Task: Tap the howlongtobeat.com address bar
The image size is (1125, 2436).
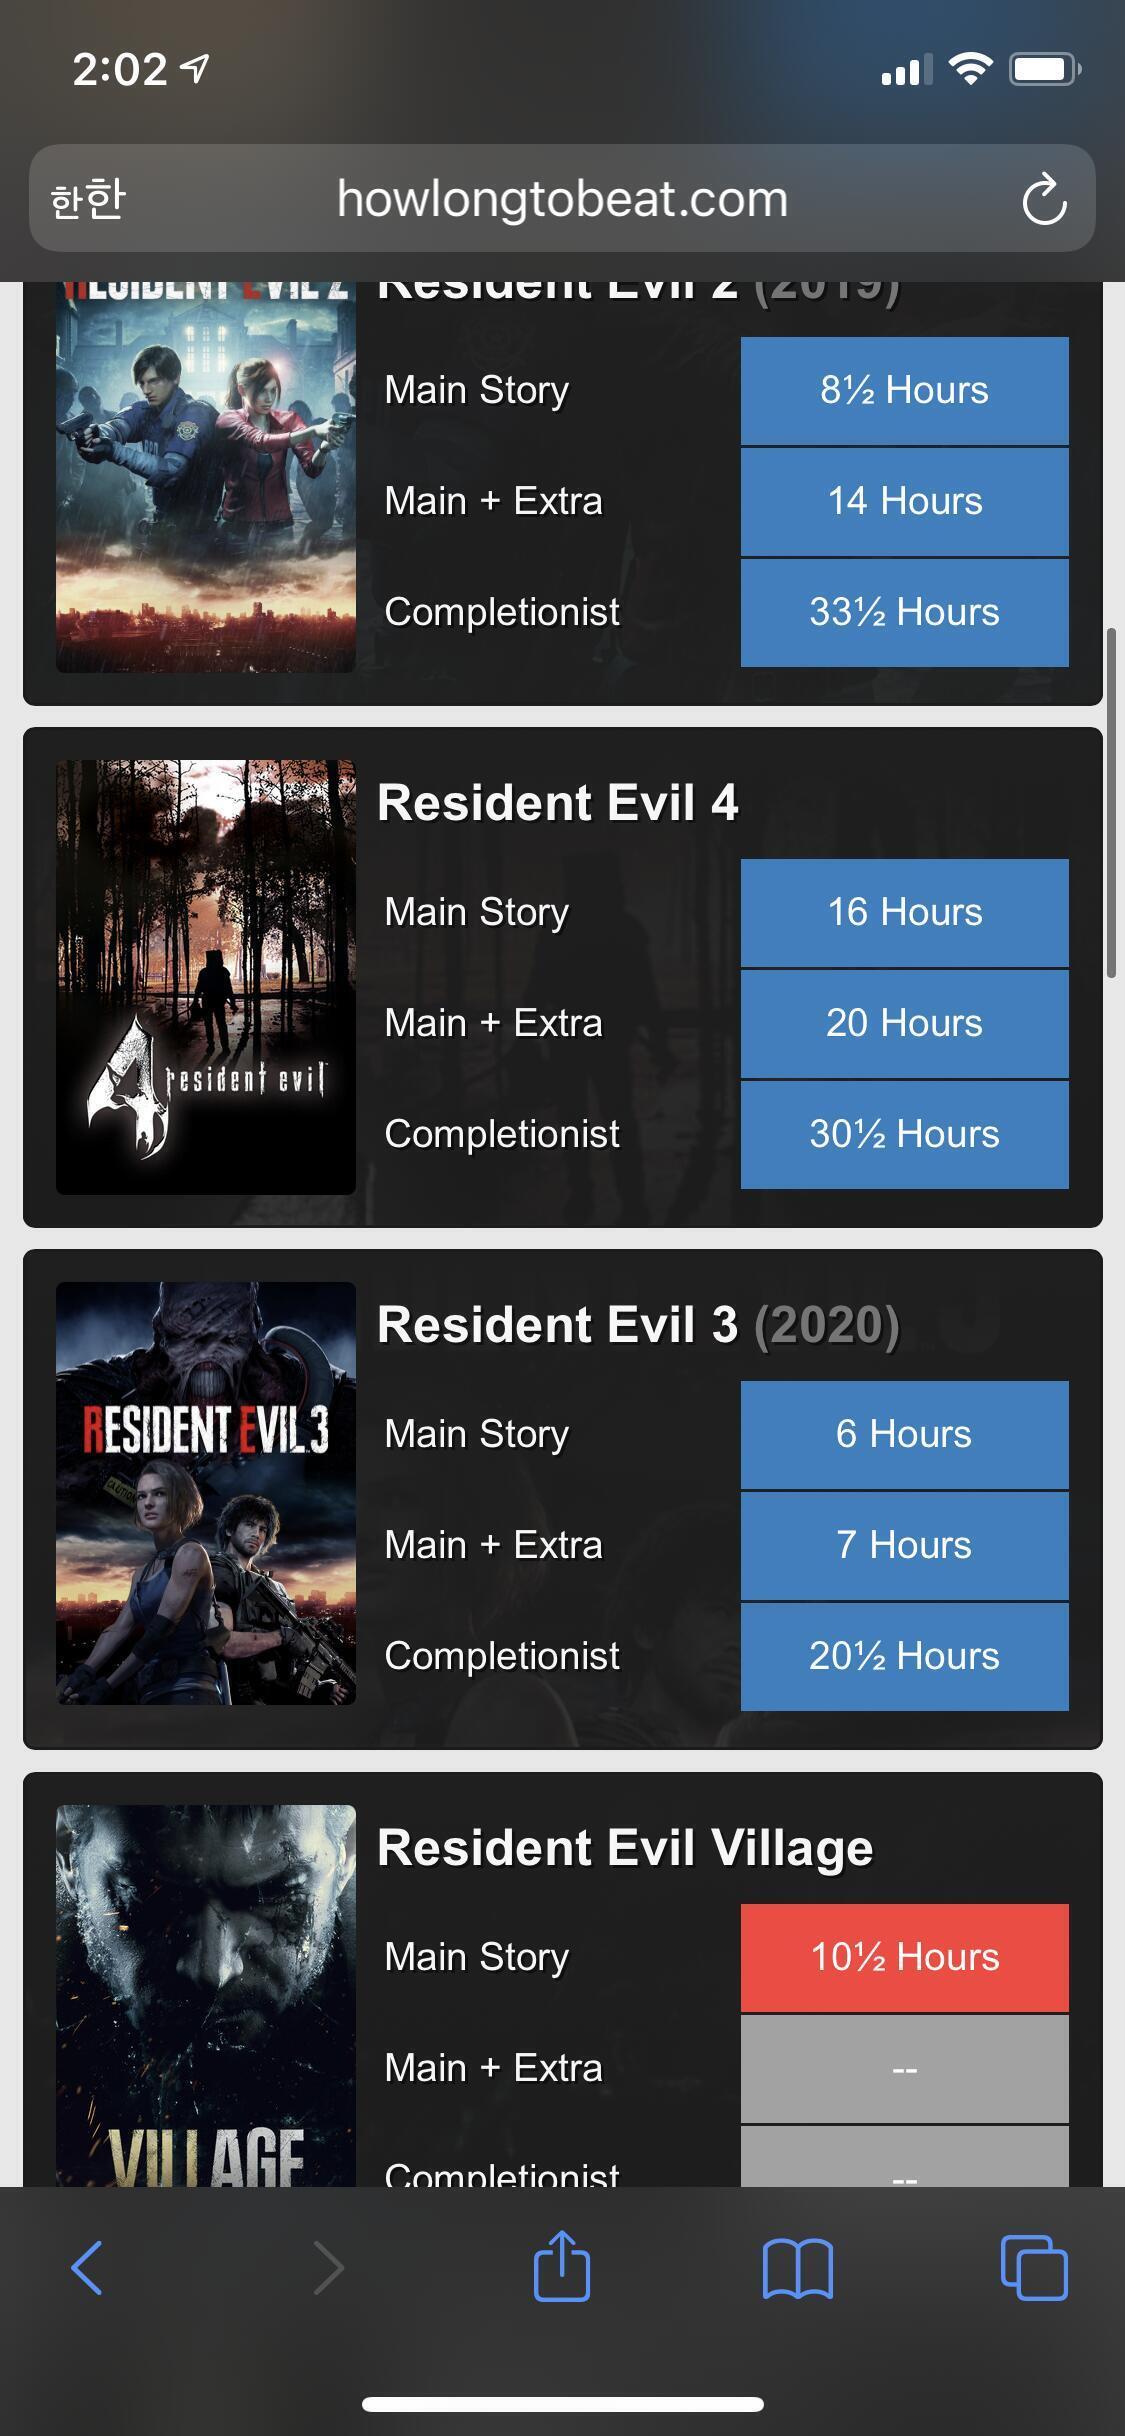Action: point(562,198)
